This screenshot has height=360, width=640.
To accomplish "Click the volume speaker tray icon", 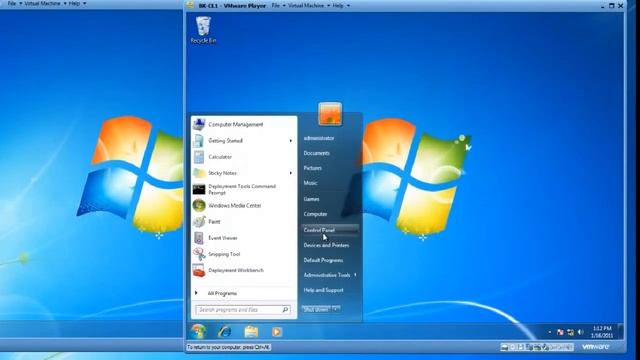I will coord(580,332).
